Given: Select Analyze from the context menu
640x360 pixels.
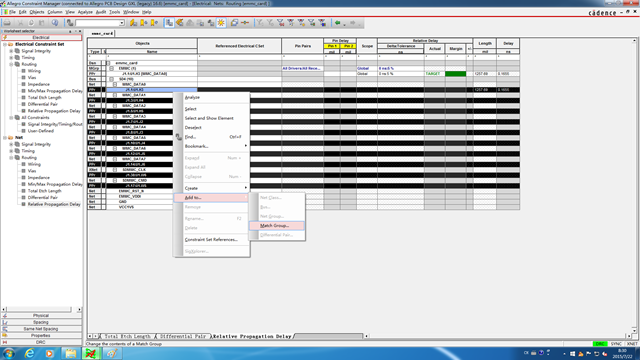Looking at the screenshot, I should tap(192, 98).
